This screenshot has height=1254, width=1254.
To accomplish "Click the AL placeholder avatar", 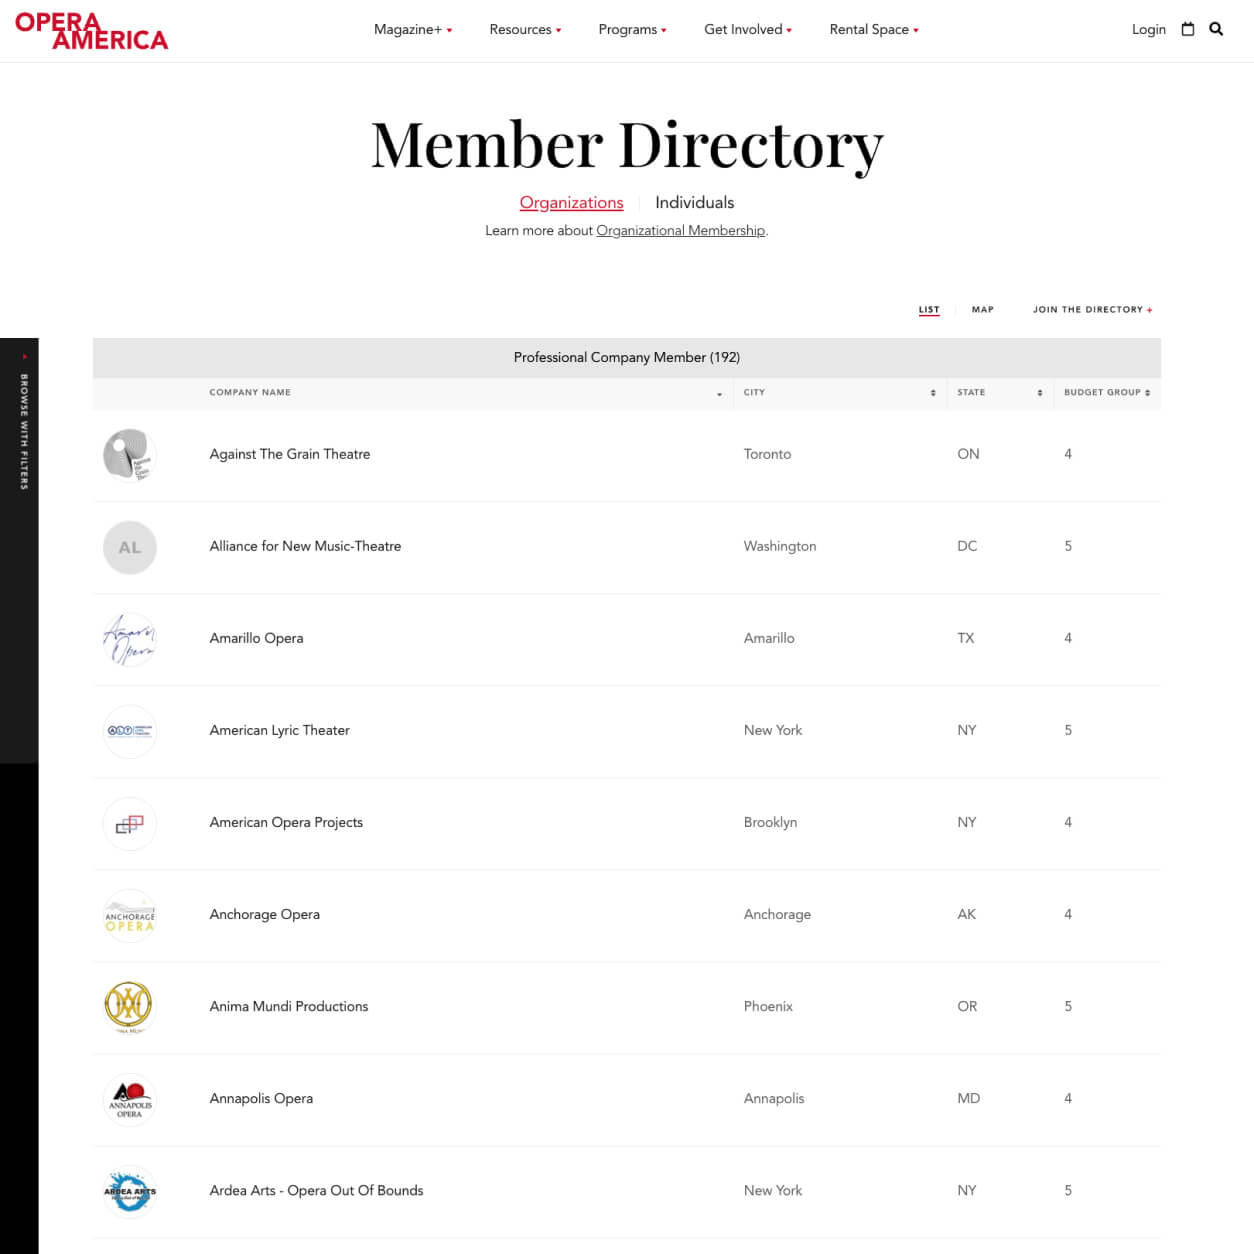I will coord(130,547).
